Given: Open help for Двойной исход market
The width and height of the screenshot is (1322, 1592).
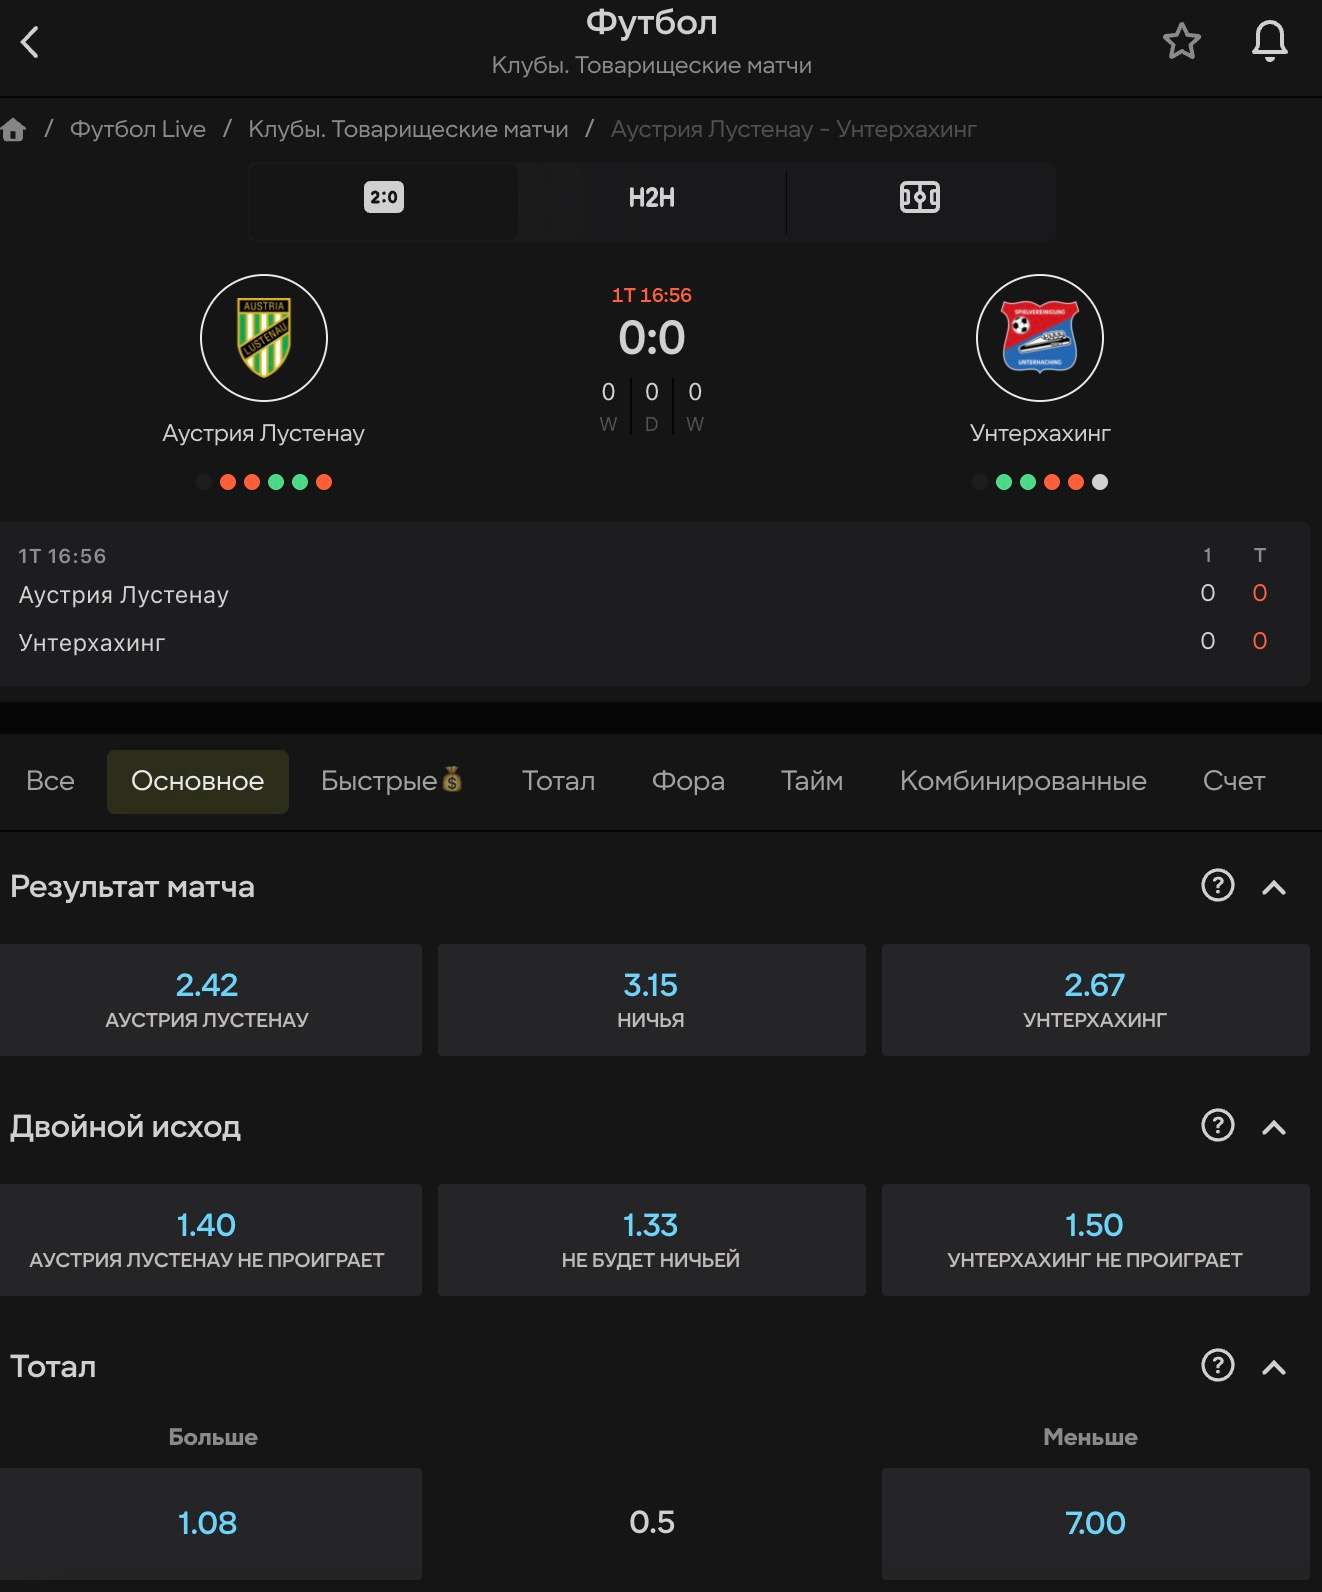Looking at the screenshot, I should coord(1217,1125).
